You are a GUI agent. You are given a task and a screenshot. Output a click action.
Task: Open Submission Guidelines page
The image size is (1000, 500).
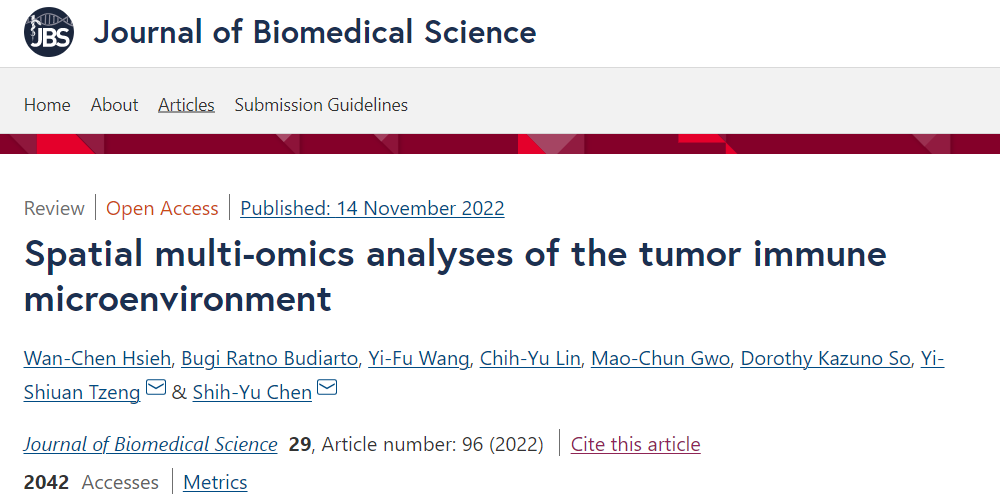pos(321,105)
